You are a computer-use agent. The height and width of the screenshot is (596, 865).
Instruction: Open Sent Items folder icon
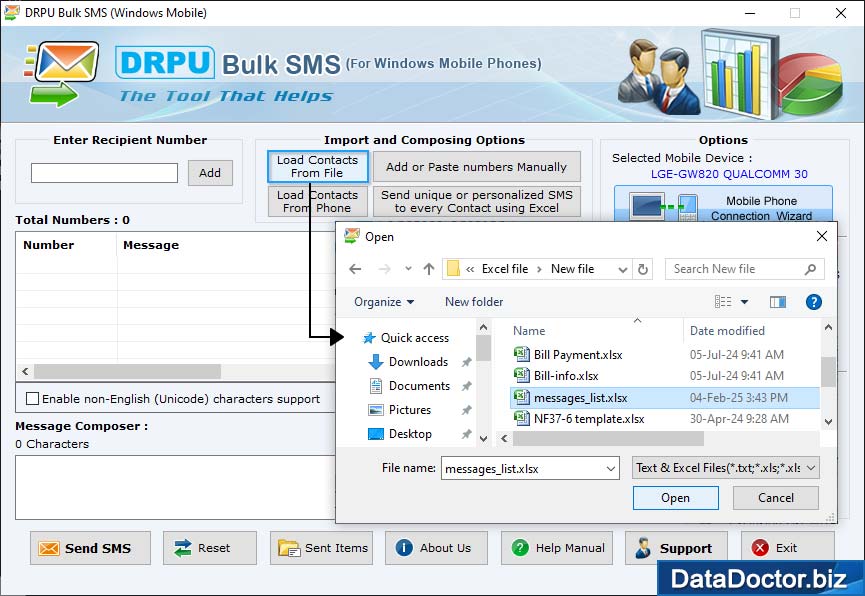289,548
